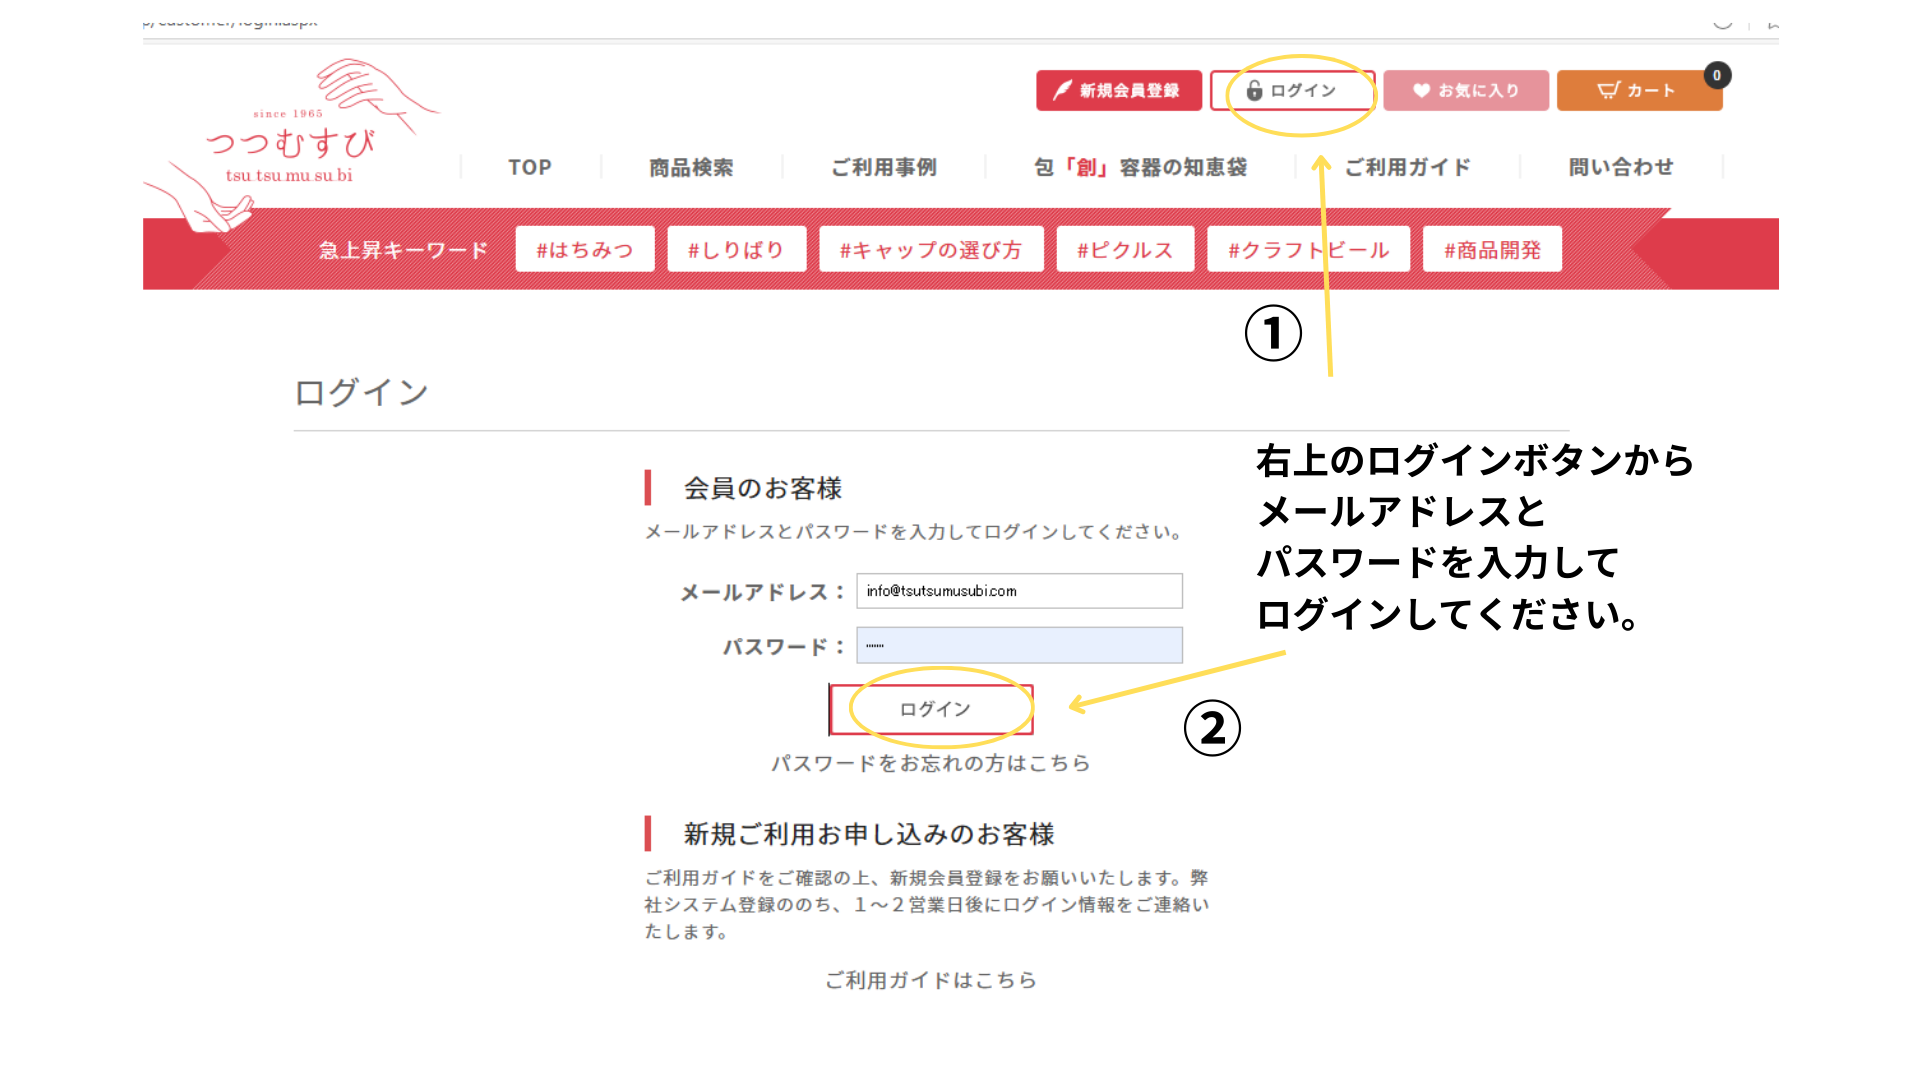Image resolution: width=1920 pixels, height=1080 pixels.
Task: Open the 商品検索 menu
Action: [x=691, y=167]
